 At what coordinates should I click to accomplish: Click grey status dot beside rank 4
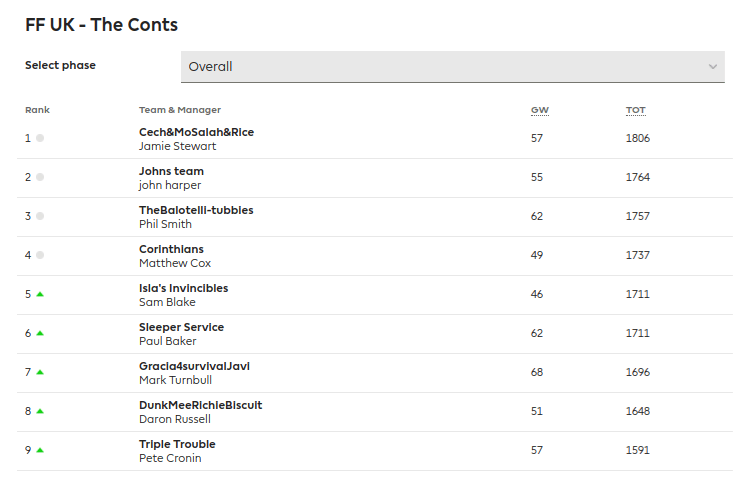pos(40,255)
